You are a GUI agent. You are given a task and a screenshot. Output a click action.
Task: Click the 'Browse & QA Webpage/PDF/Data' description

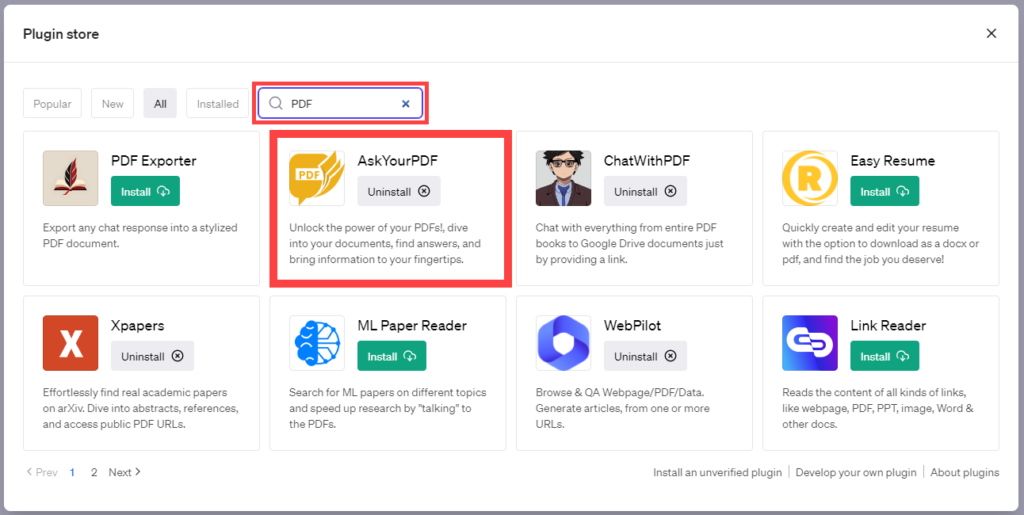(622, 409)
